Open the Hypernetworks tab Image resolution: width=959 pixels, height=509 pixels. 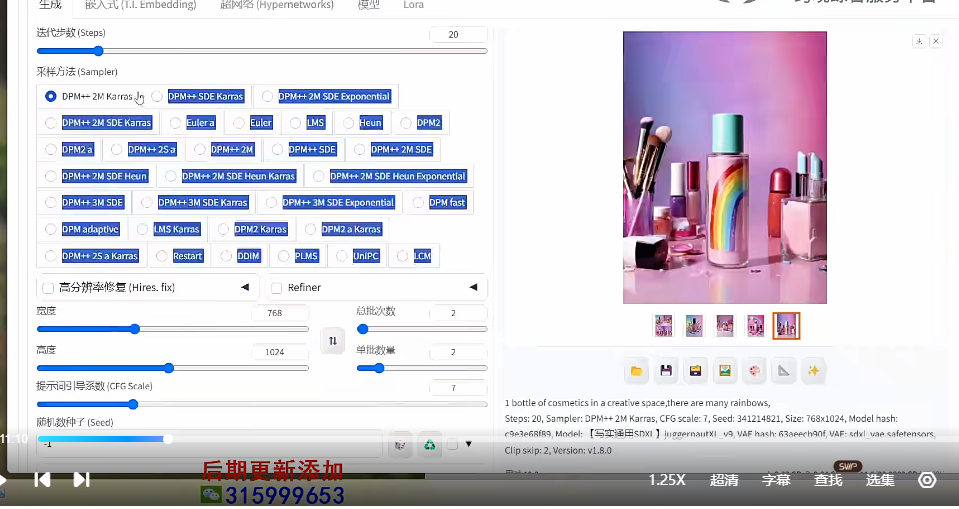click(x=277, y=5)
